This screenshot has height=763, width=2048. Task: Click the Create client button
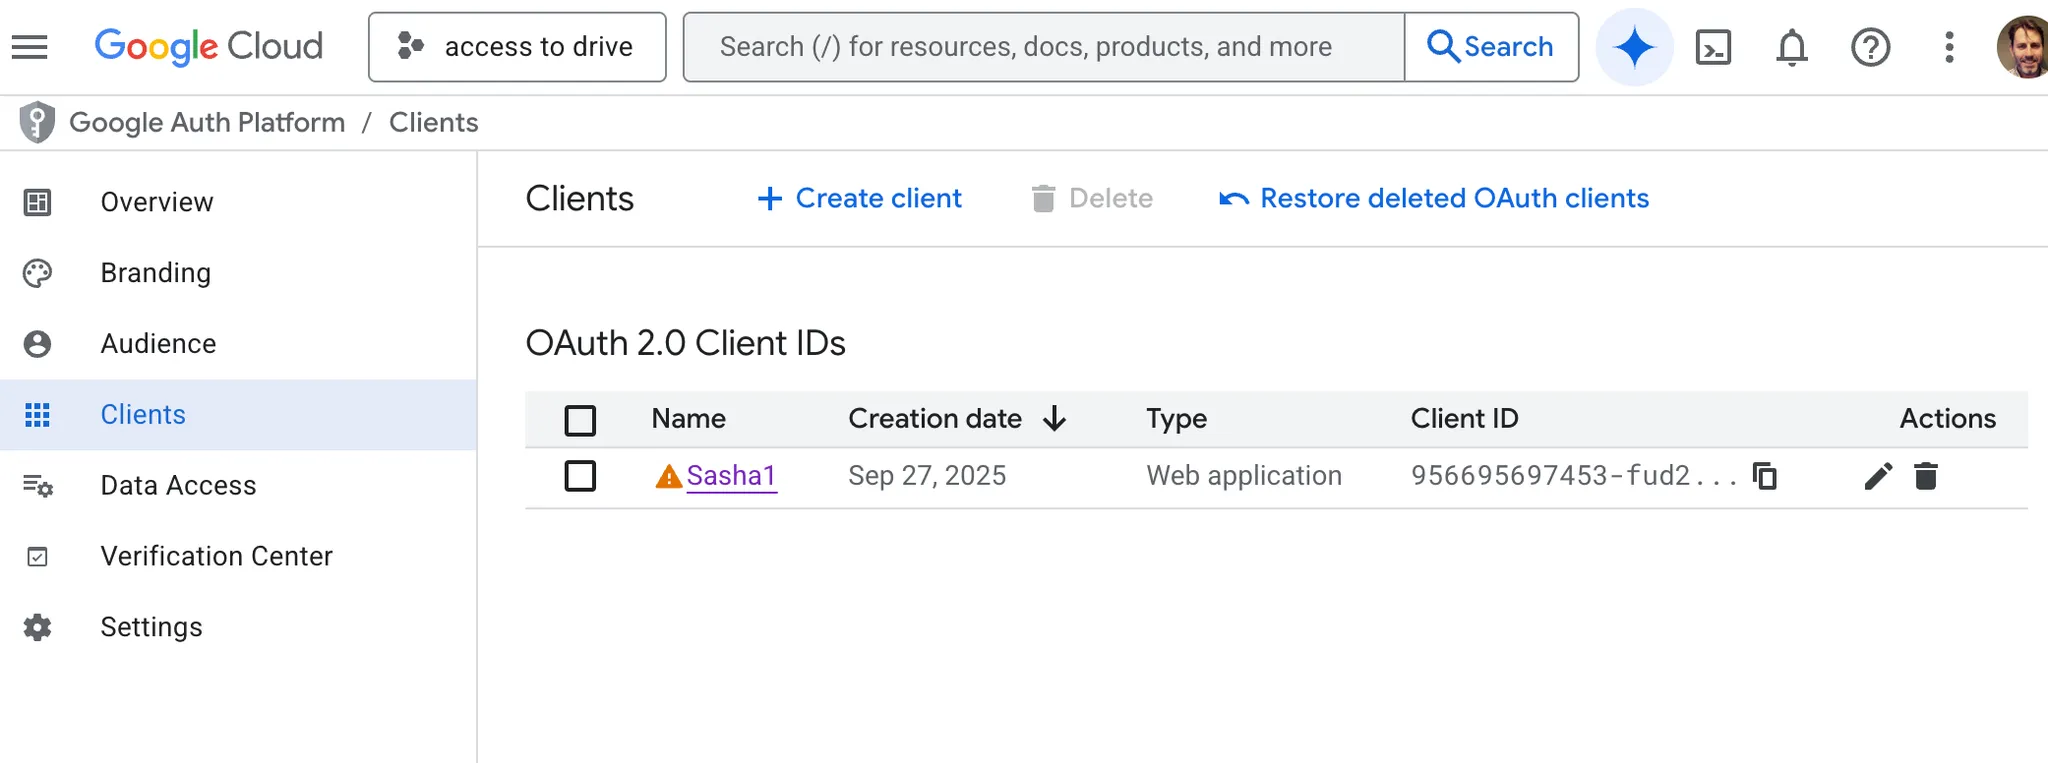(x=859, y=198)
